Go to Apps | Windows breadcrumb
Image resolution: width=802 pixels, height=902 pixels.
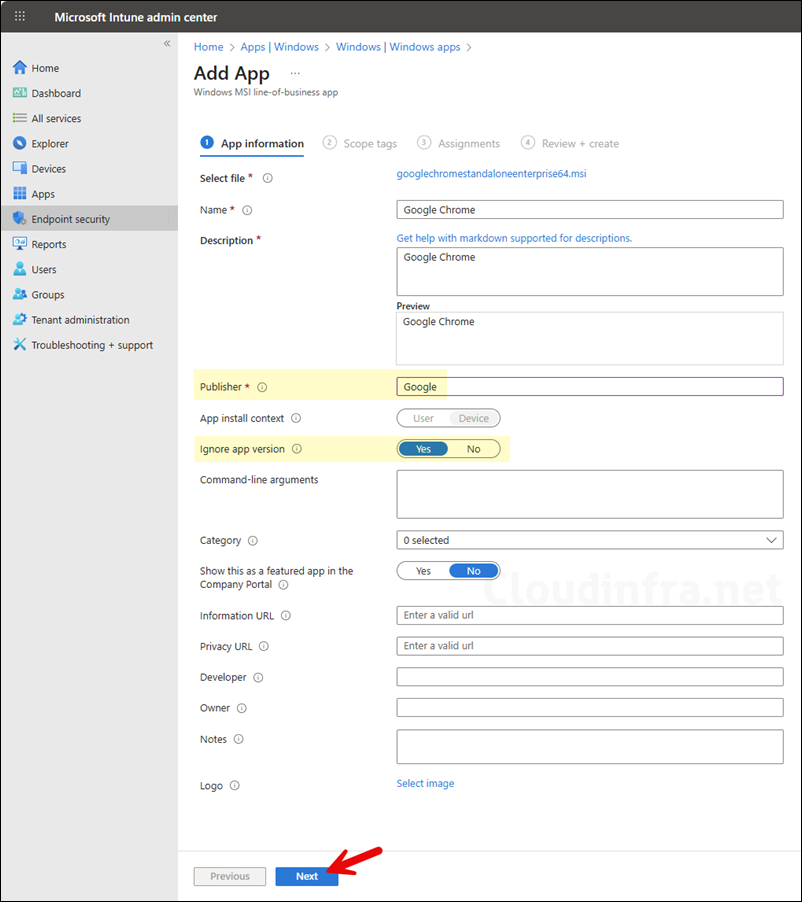[x=280, y=47]
